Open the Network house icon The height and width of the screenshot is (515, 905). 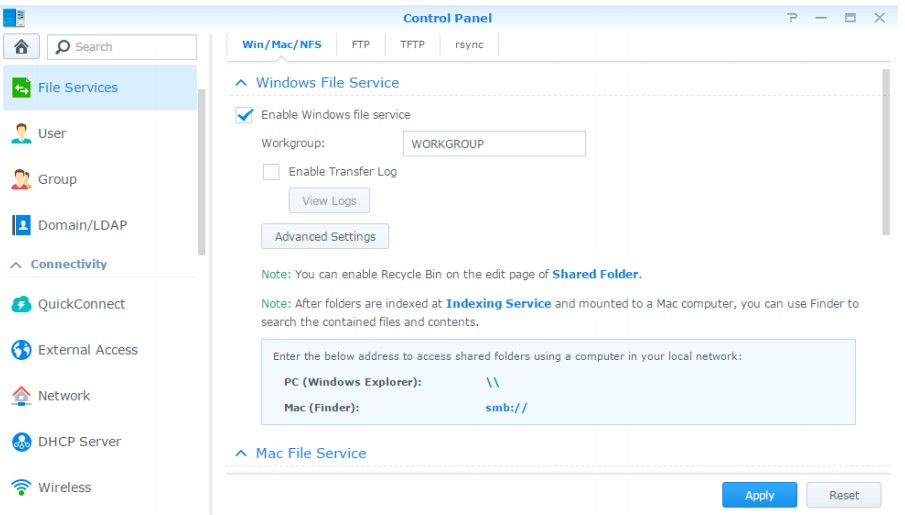21,395
